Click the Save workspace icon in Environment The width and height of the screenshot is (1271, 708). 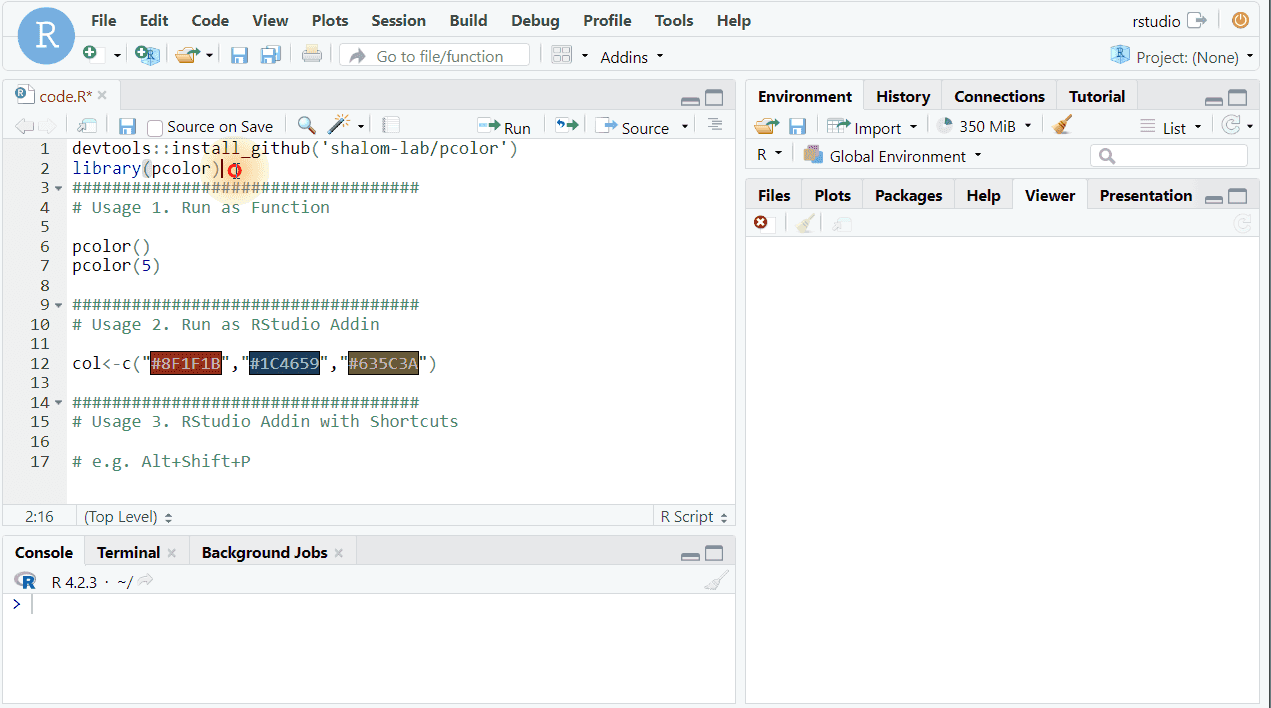[x=797, y=126]
